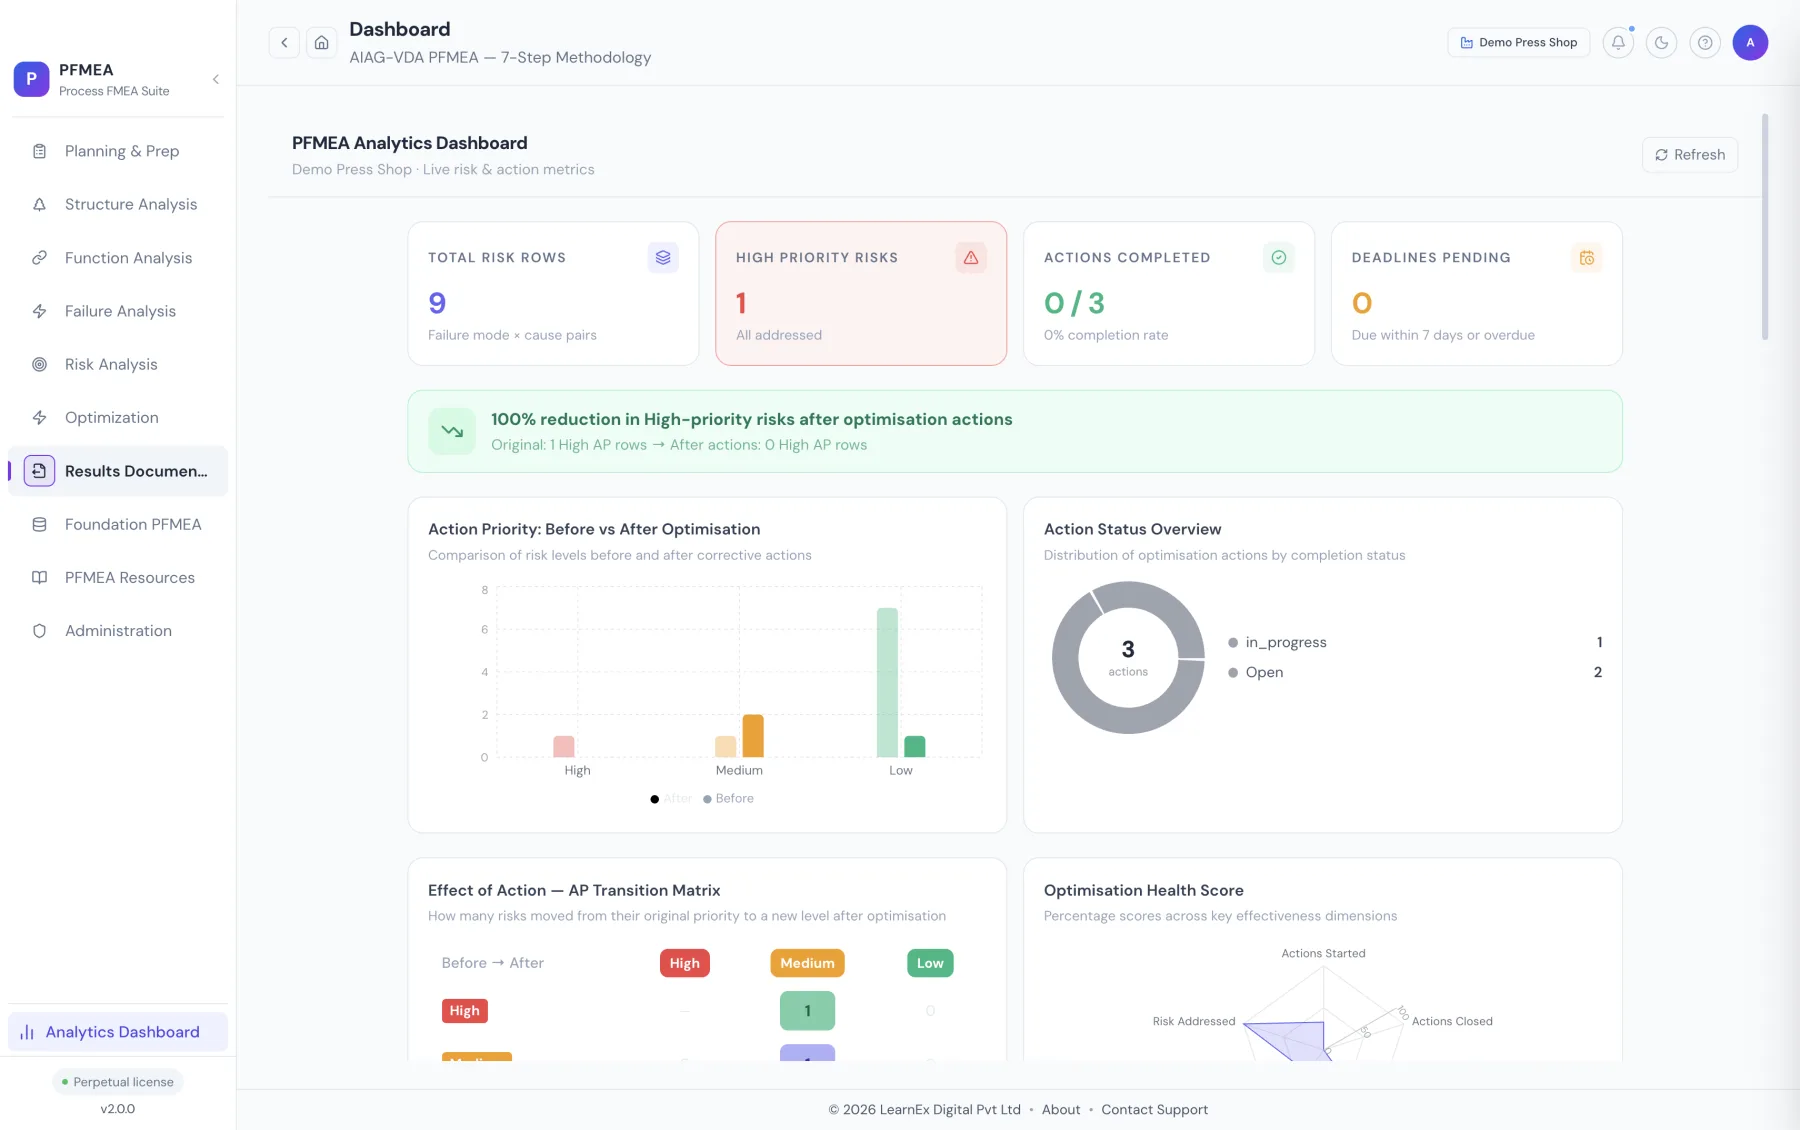Viewport: 1800px width, 1130px height.
Task: Click the Foundation PFMEA database icon
Action: point(40,524)
